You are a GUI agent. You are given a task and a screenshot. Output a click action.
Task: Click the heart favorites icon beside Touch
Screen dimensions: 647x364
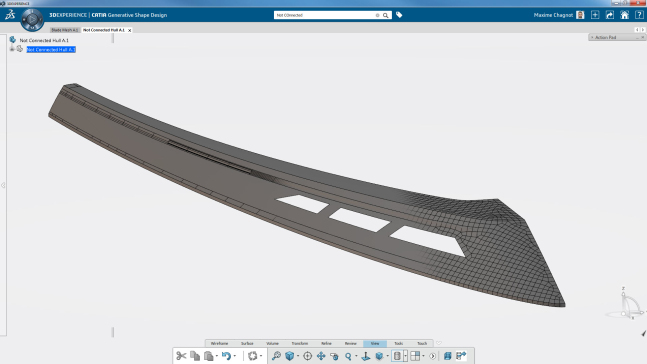(x=439, y=343)
